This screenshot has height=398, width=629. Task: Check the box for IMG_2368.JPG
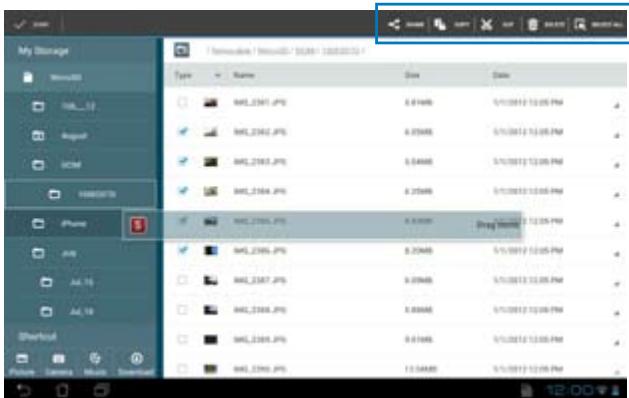183,309
